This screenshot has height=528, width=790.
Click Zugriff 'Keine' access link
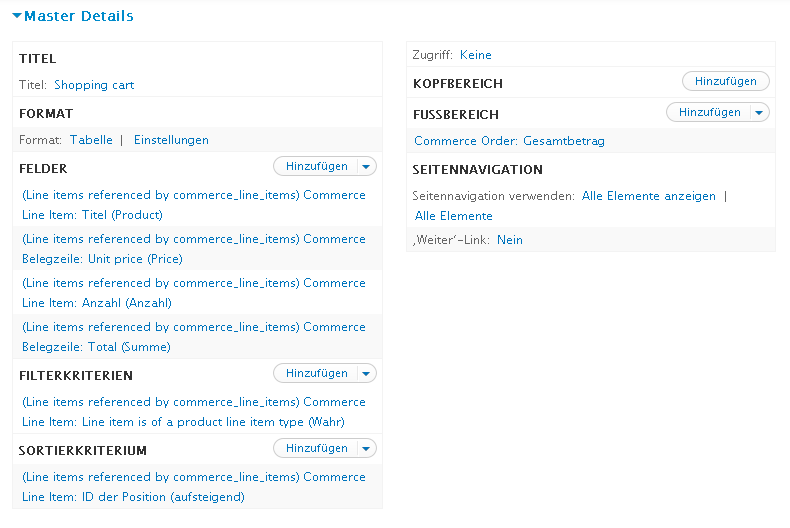[476, 55]
